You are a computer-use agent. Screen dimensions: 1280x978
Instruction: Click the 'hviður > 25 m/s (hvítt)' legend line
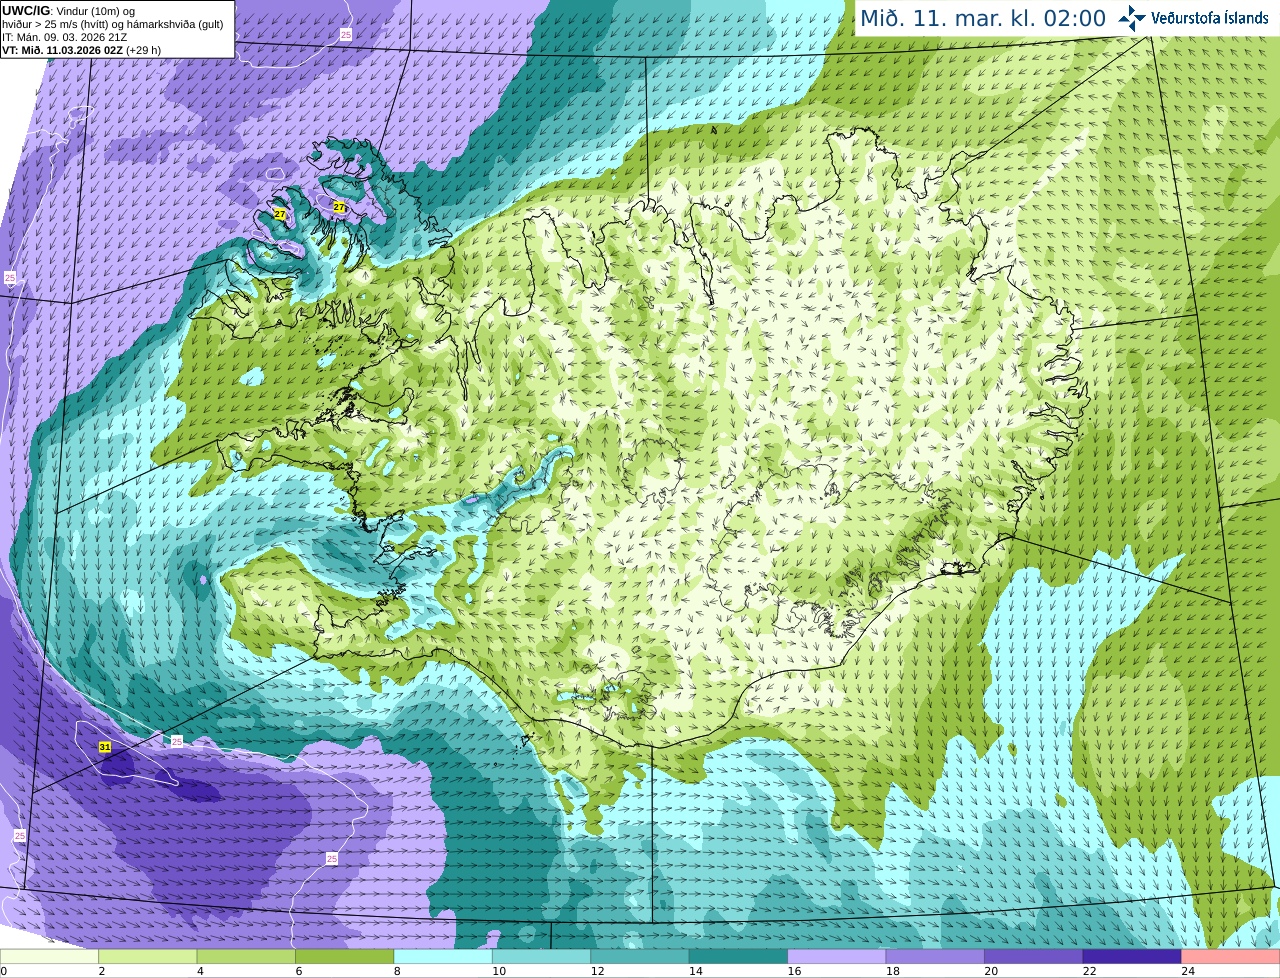pyautogui.click(x=112, y=23)
